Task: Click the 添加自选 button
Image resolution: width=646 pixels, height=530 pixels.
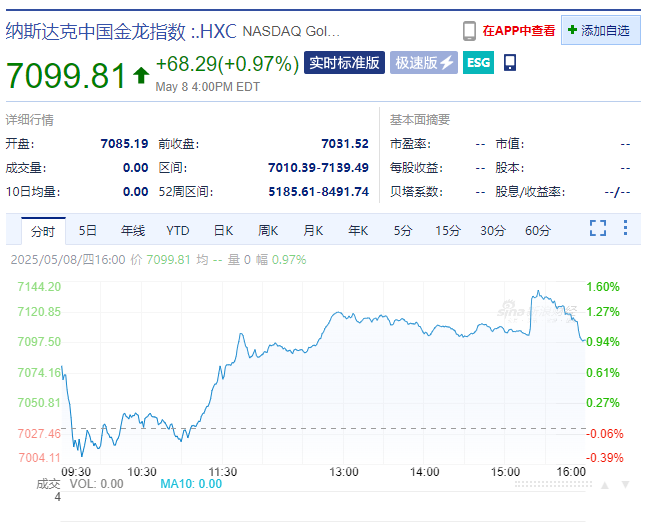Action: 601,30
